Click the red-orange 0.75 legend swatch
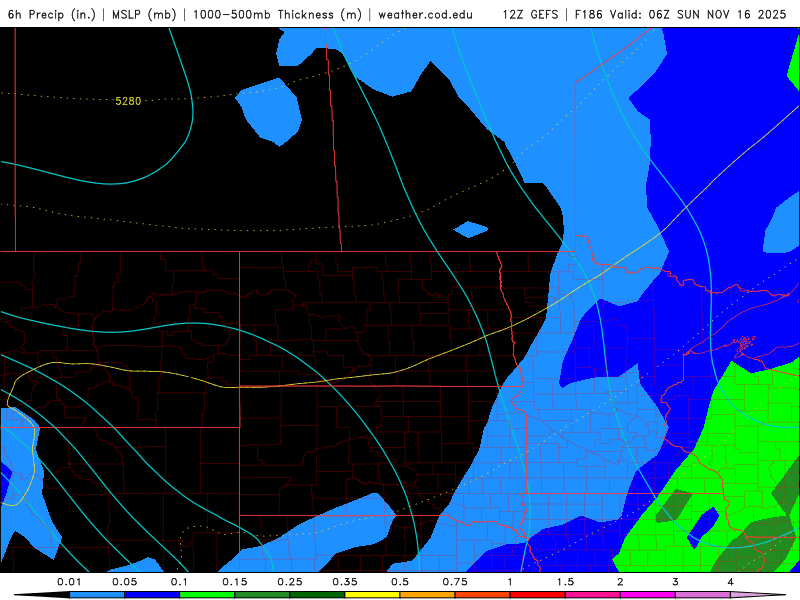800x600 pixels. [x=483, y=595]
